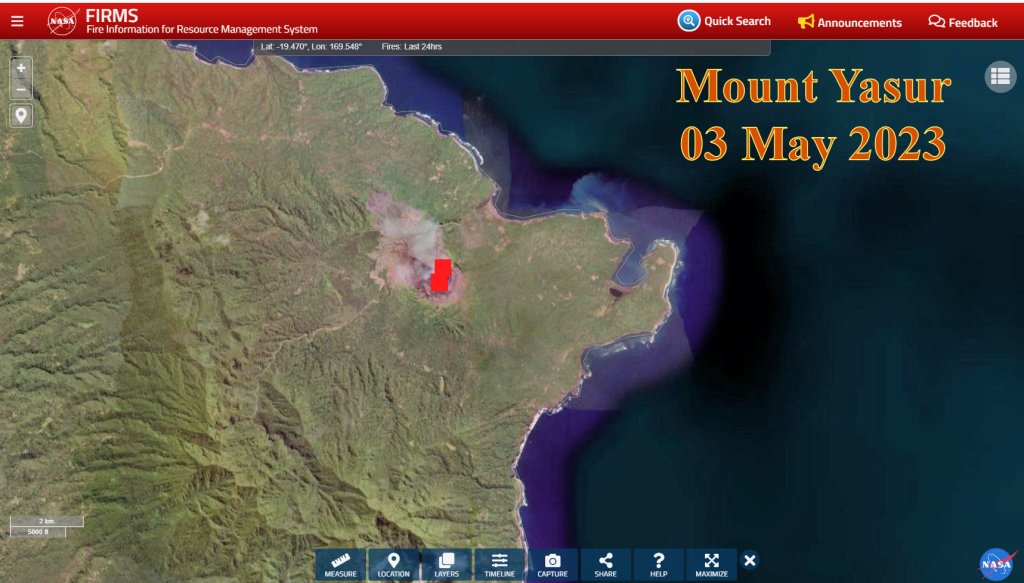Zoom in on the map

[21, 68]
